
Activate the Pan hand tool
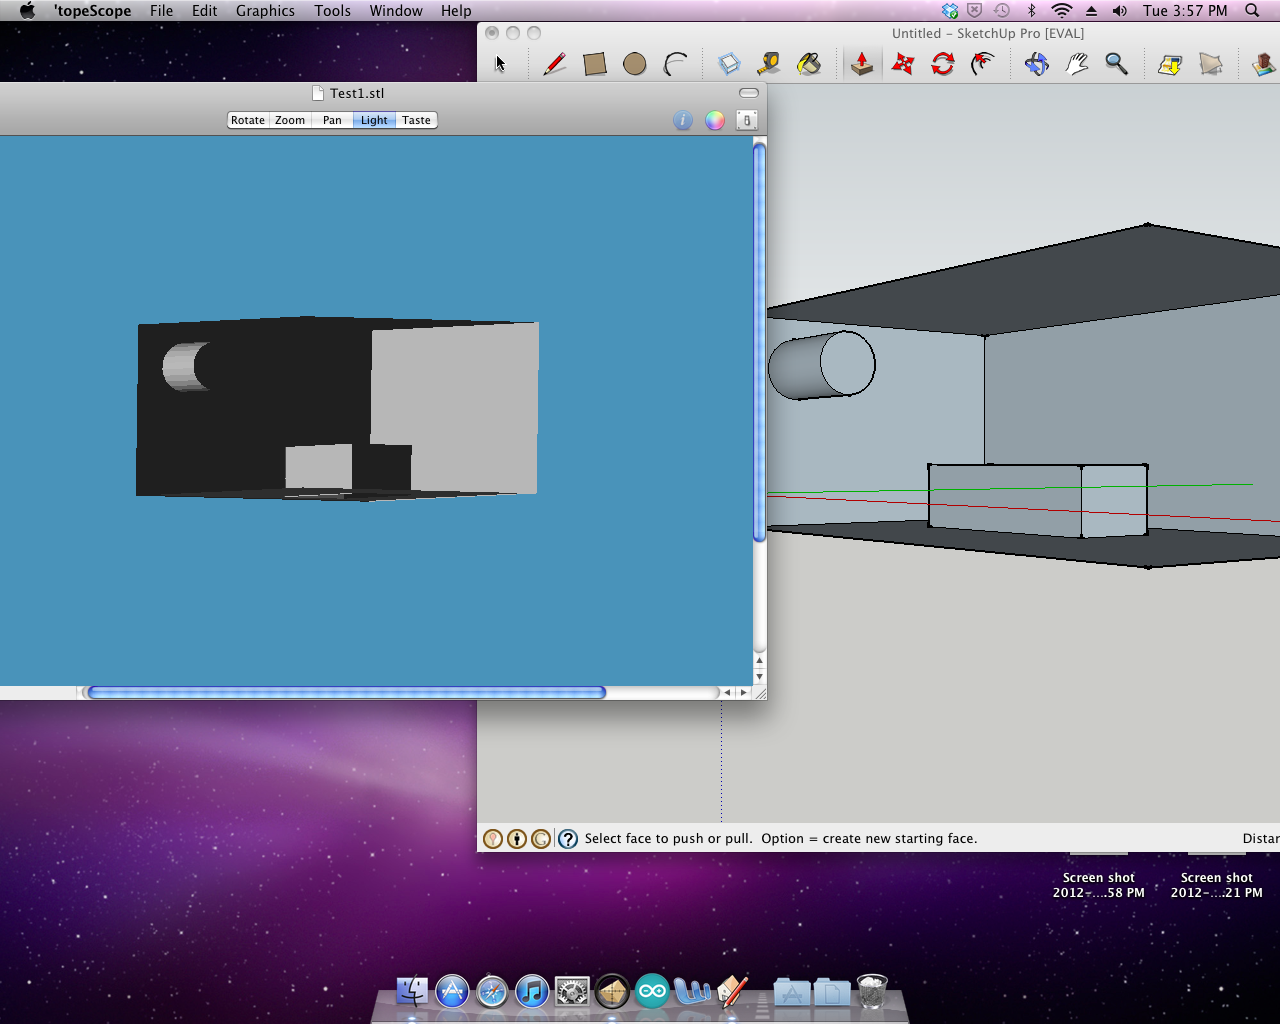click(x=1077, y=63)
